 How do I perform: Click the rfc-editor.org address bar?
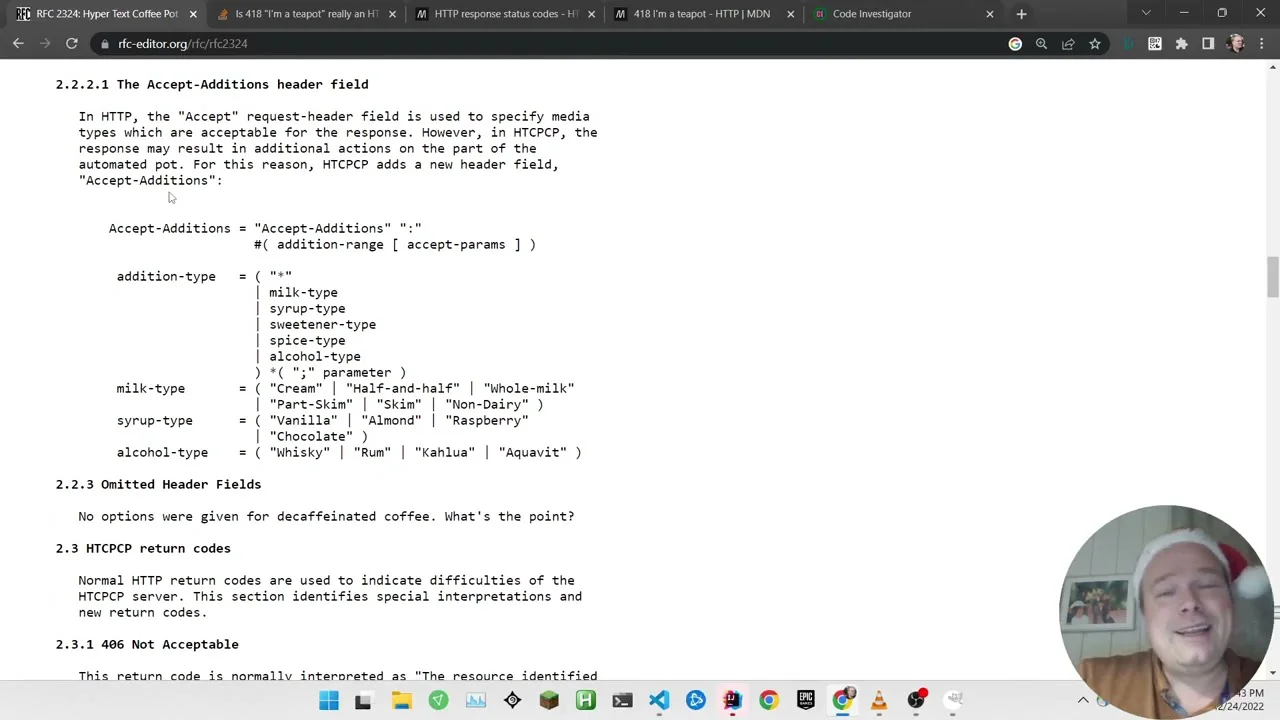500,44
